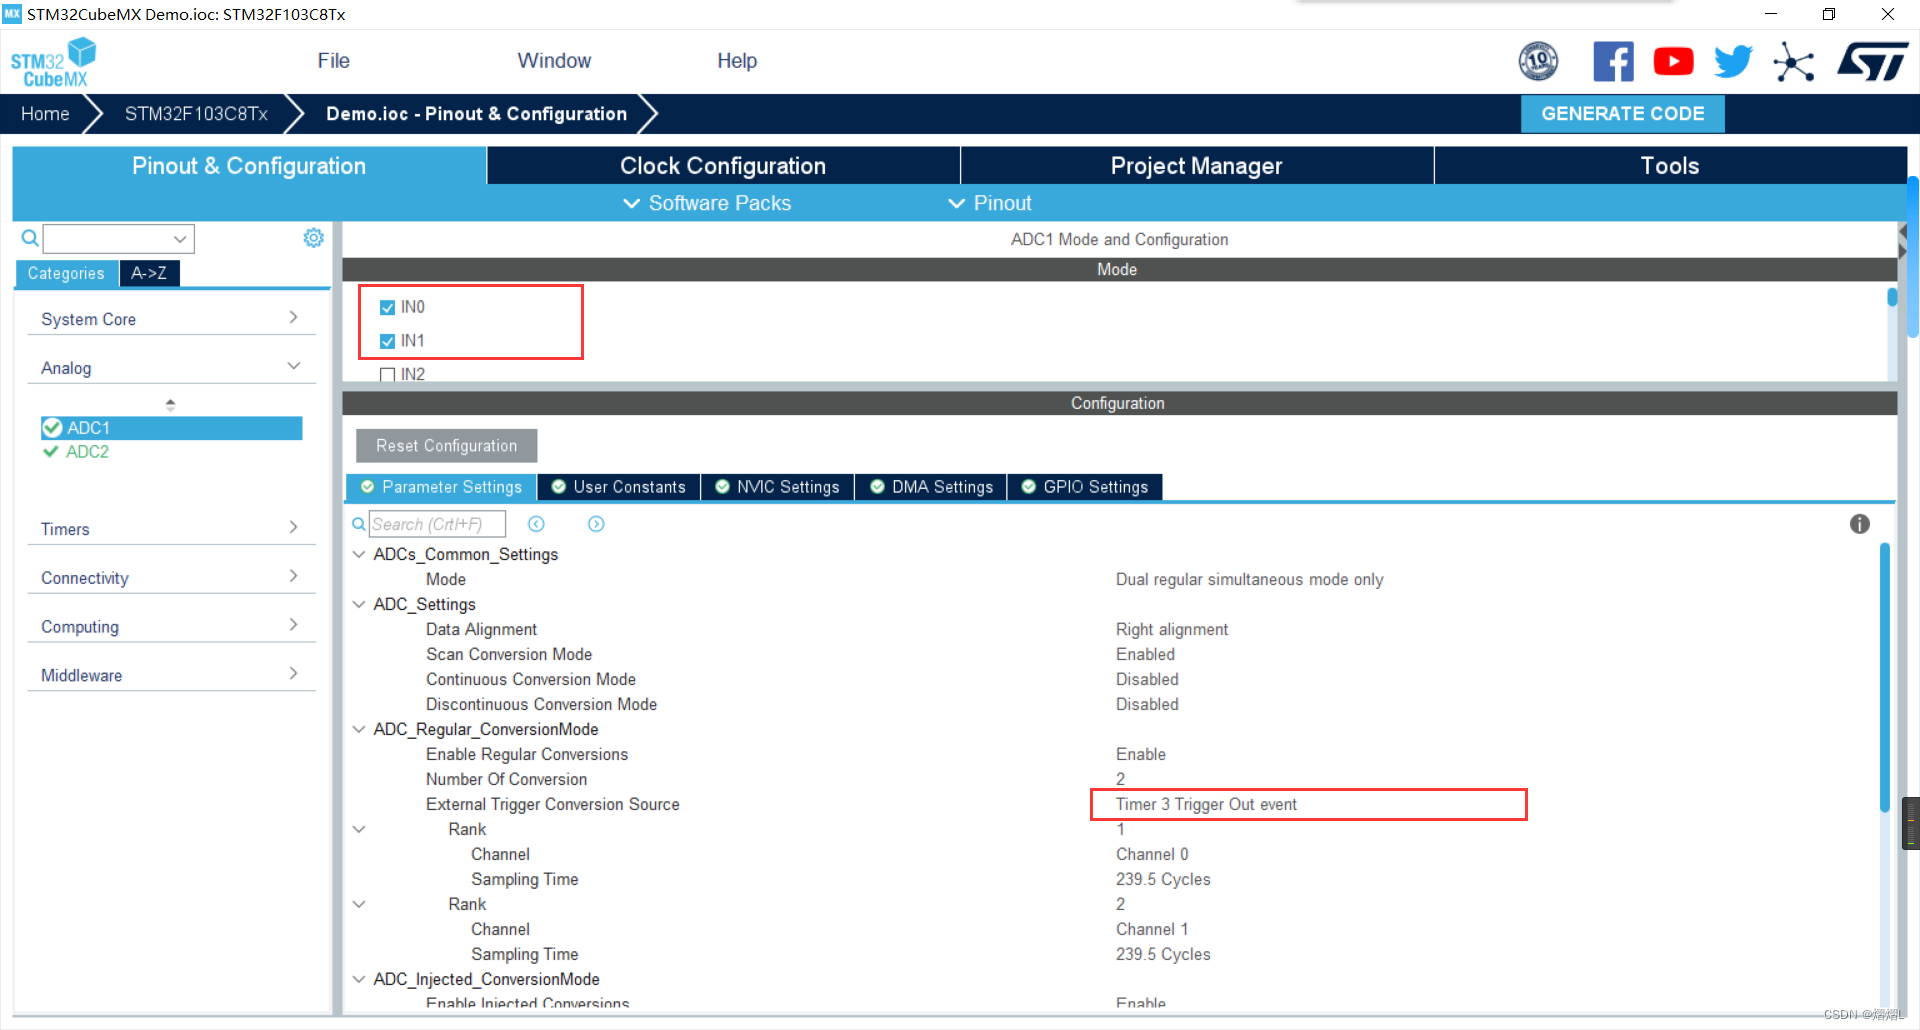Select ADC2 in the Analog list
Image resolution: width=1920 pixels, height=1030 pixels.
pos(87,452)
